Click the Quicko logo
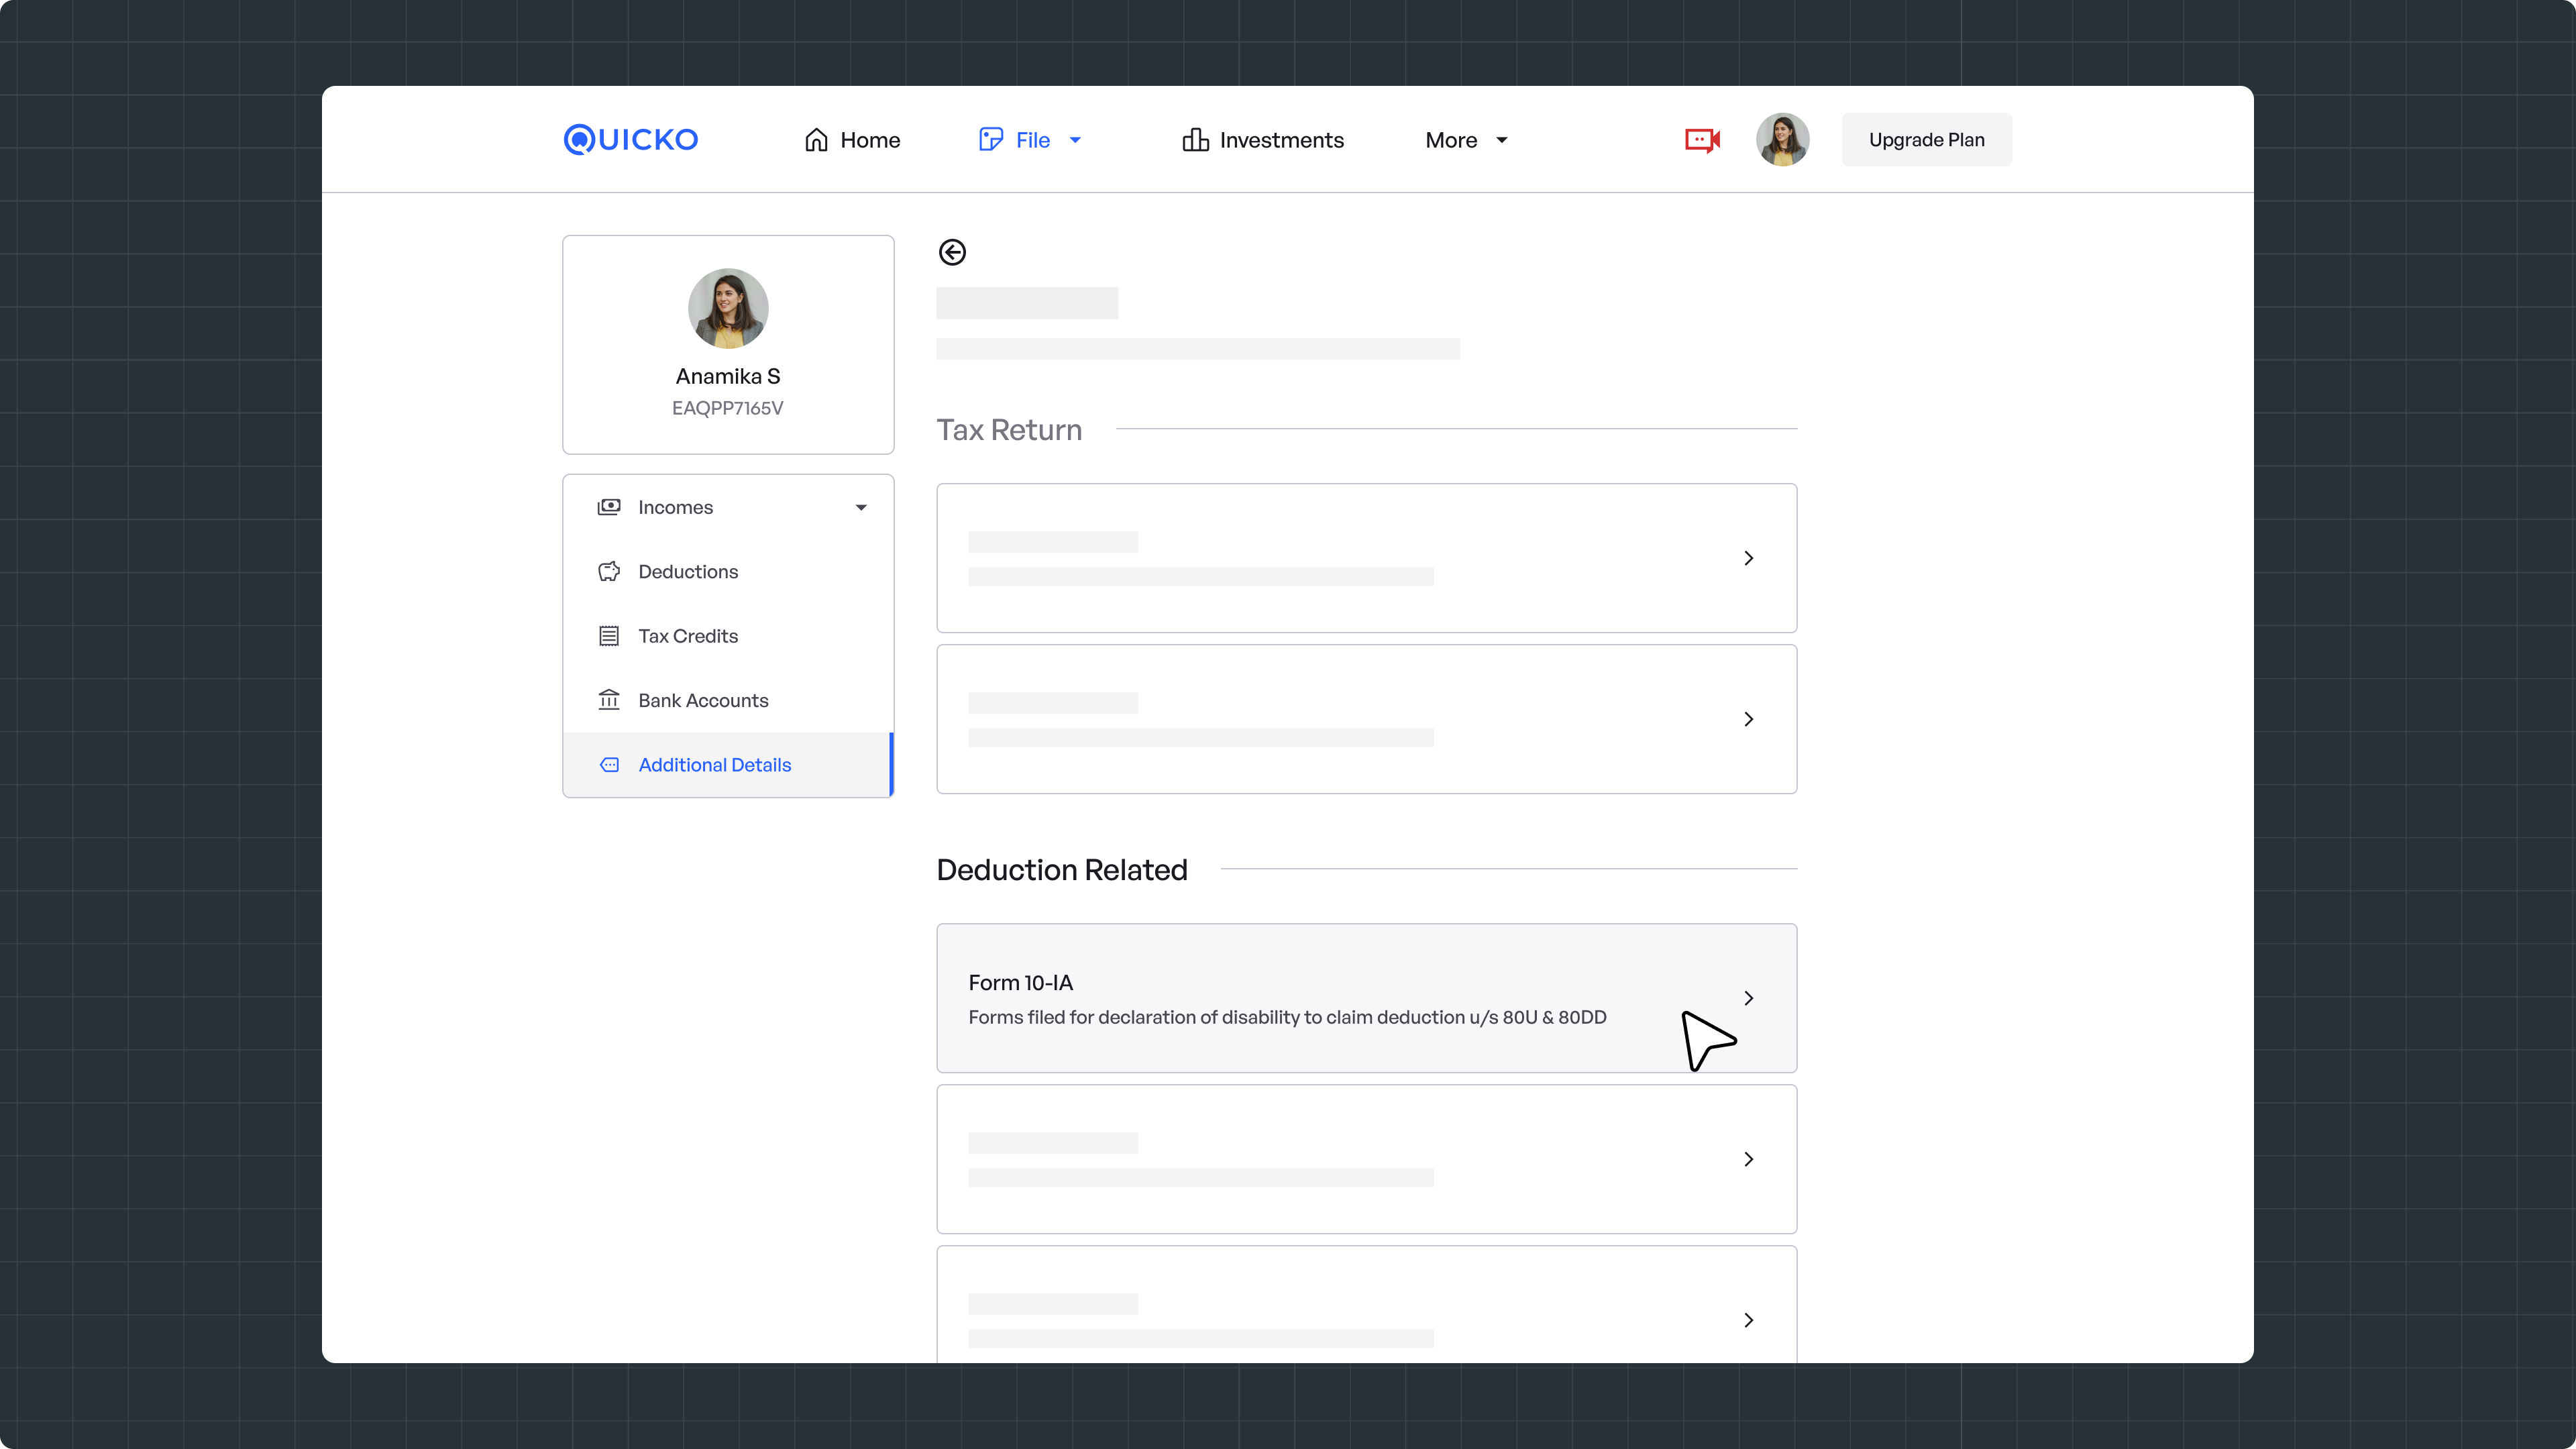 click(630, 139)
